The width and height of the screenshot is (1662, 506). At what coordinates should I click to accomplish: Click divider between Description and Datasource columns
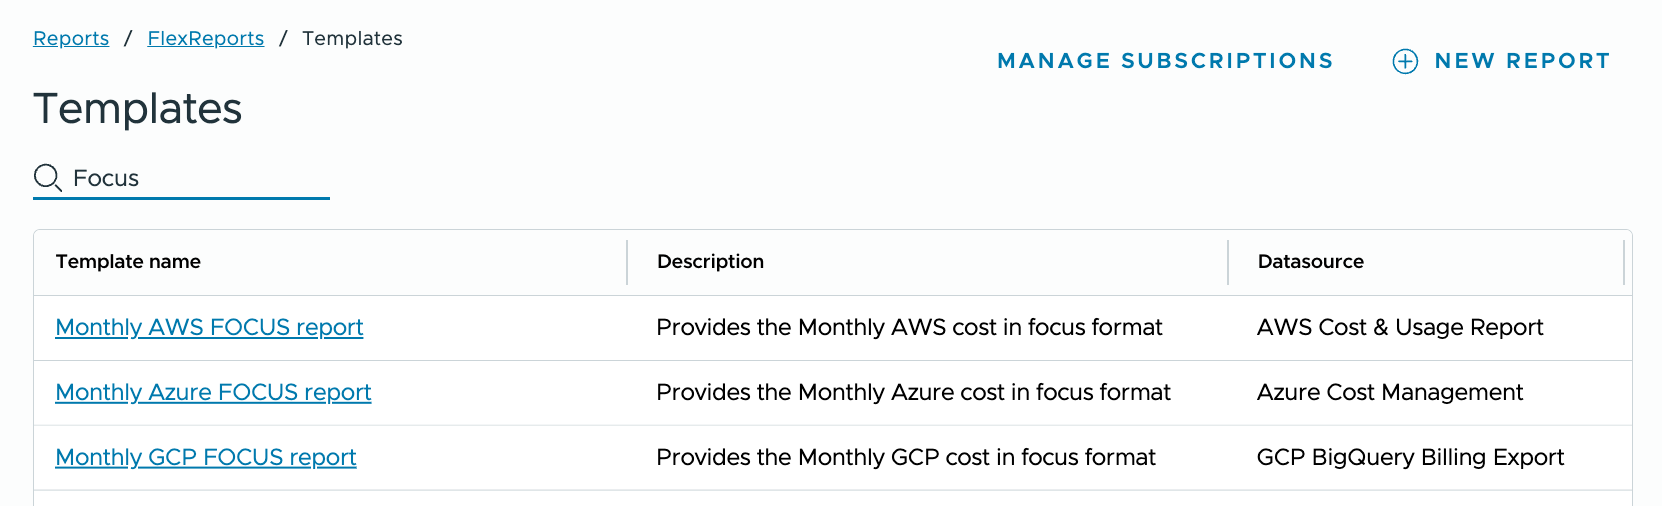click(x=1228, y=262)
